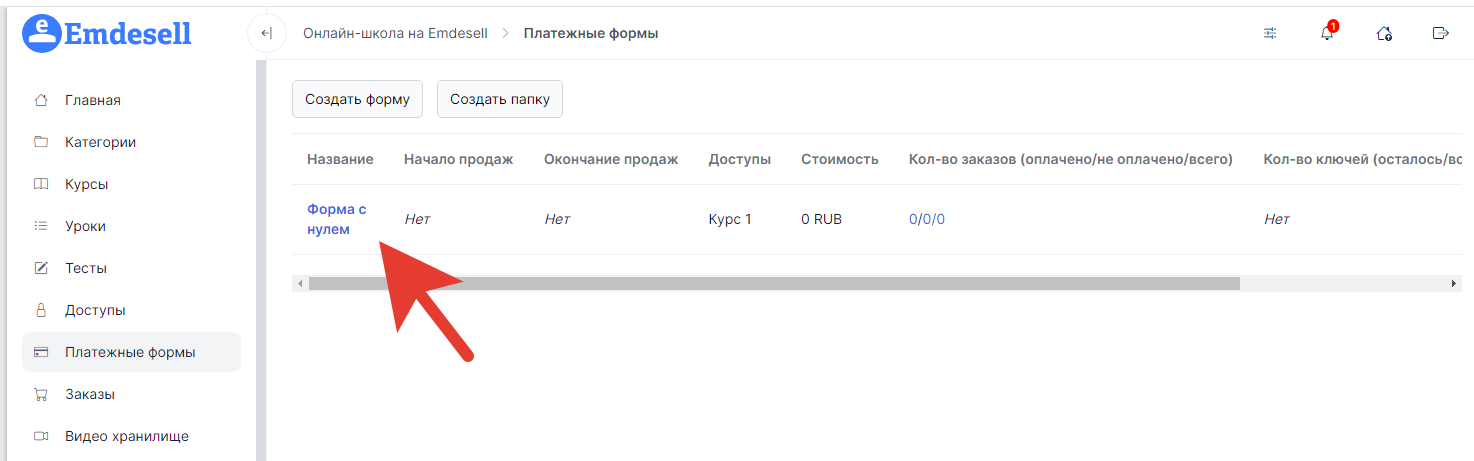Open the settings sliders icon in header
The width and height of the screenshot is (1474, 461).
tap(1270, 33)
